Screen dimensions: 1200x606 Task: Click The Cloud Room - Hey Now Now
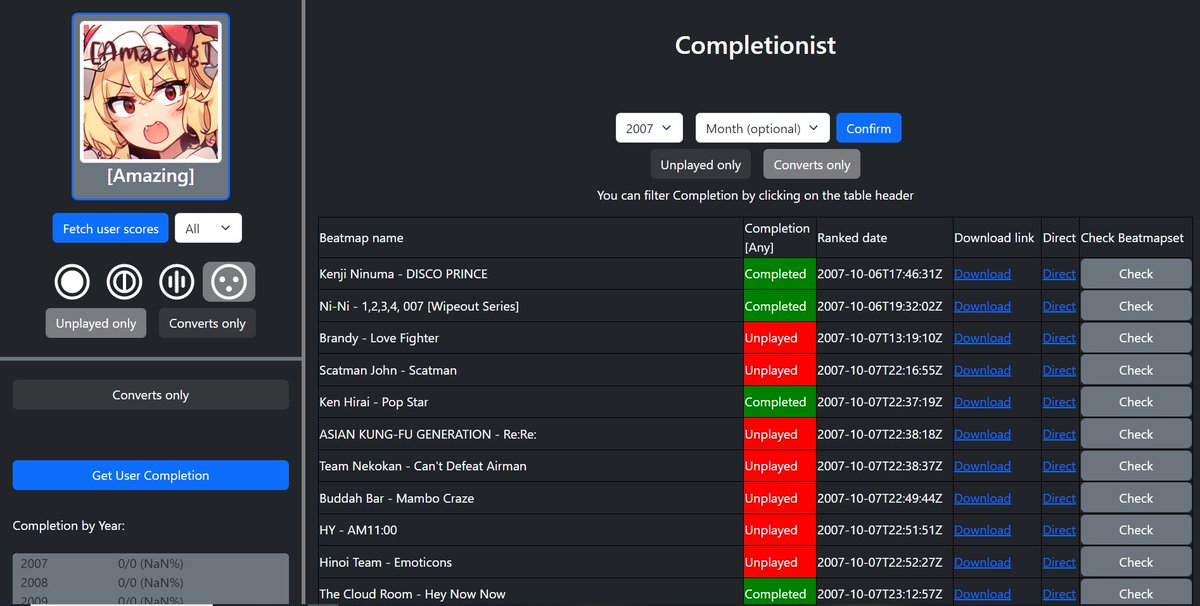412,594
